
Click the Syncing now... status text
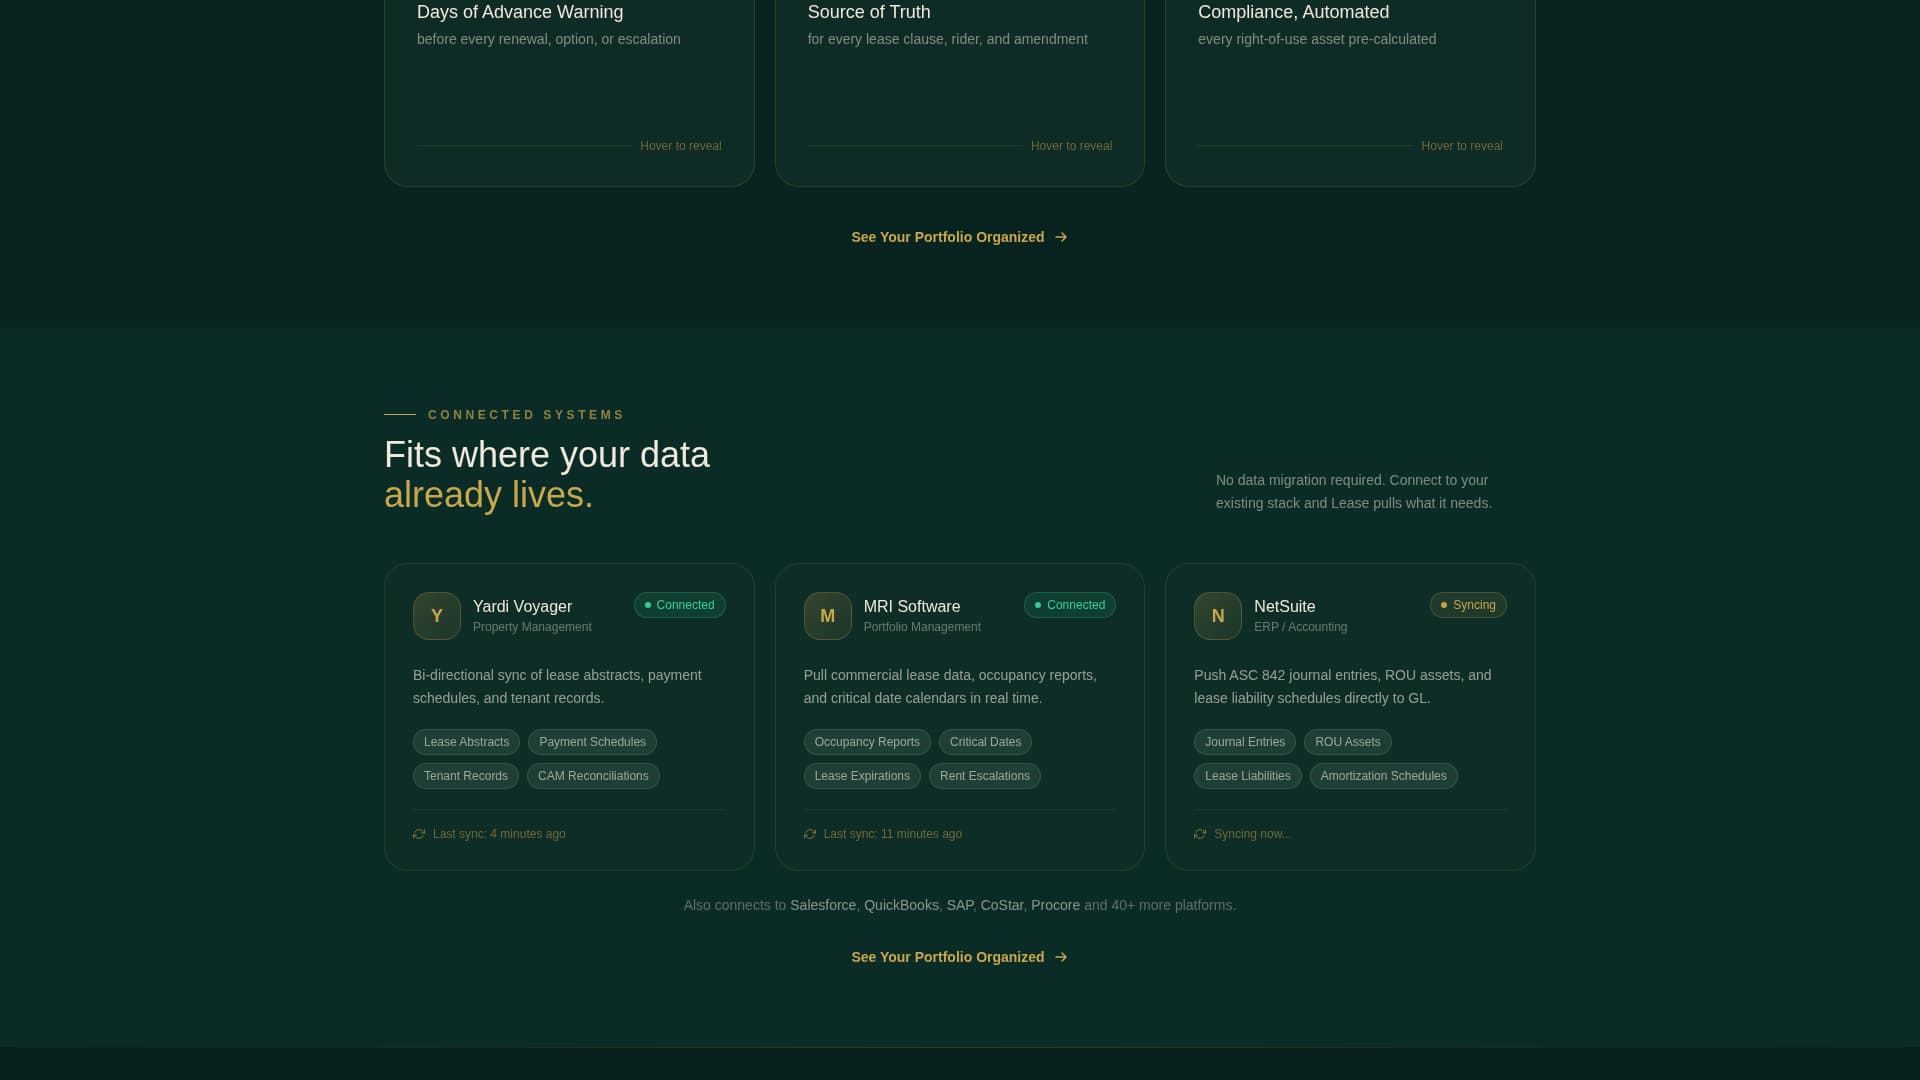pos(1253,834)
